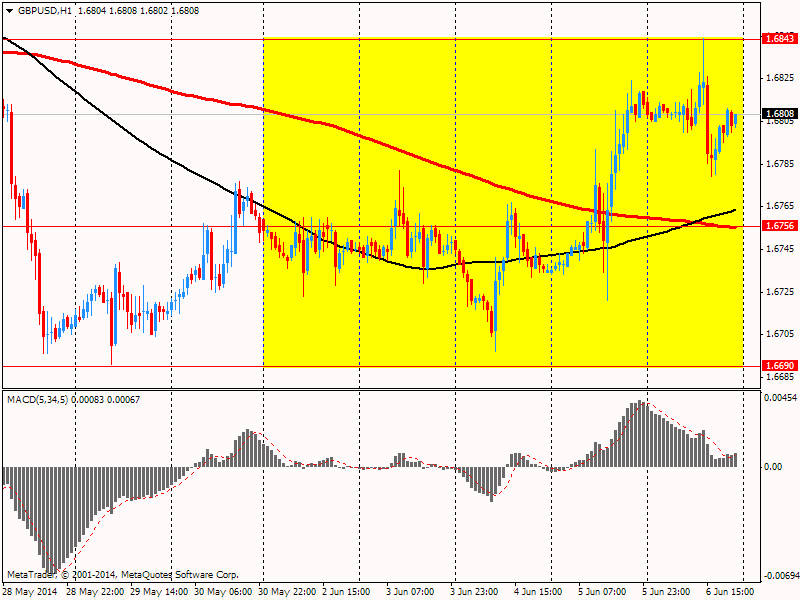
Task: Click the 0.00454 MACD scale value
Action: [x=780, y=397]
